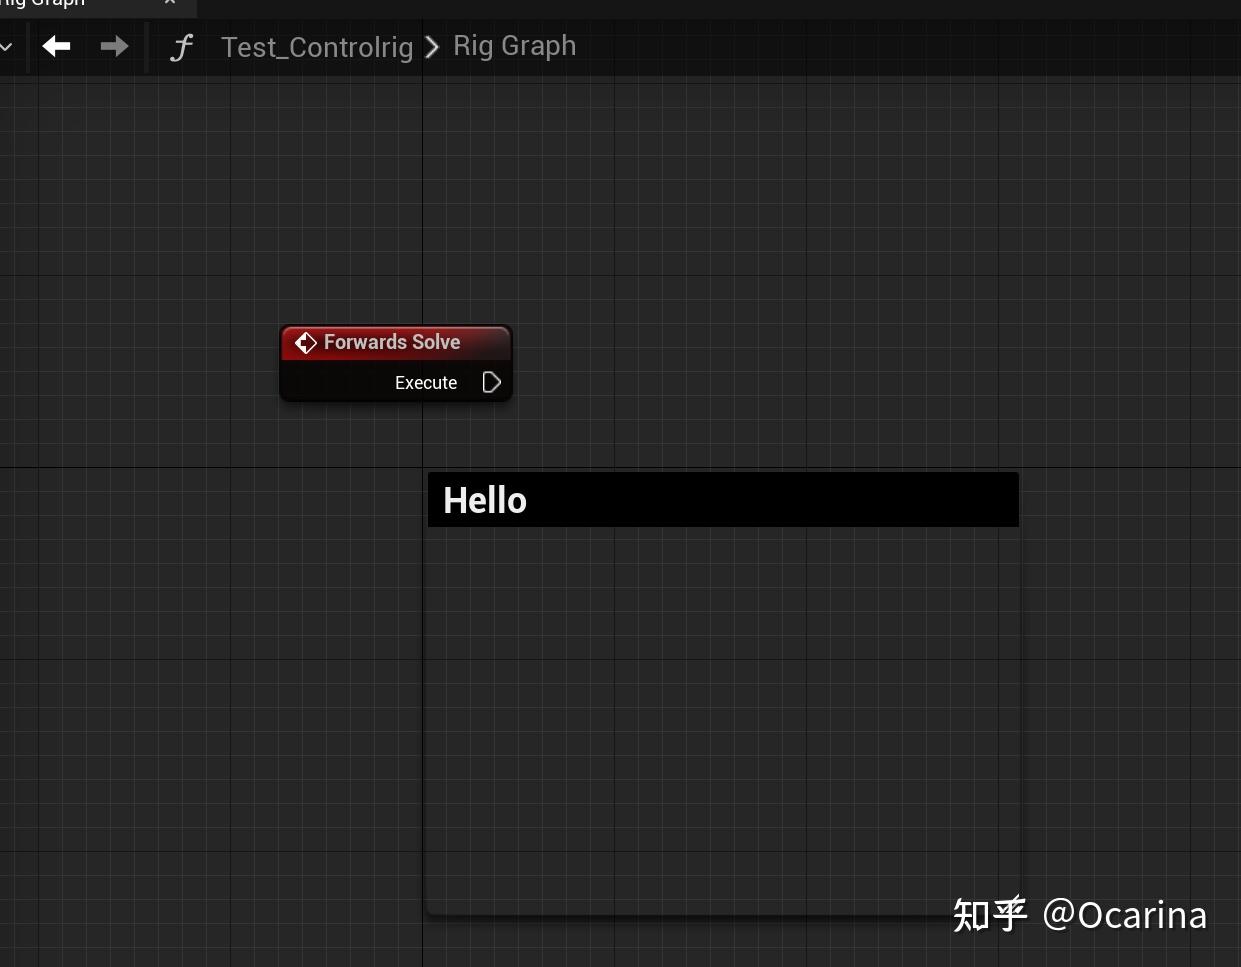Select the Execute label on the node
Screen dimensions: 1241x967
(x=425, y=382)
